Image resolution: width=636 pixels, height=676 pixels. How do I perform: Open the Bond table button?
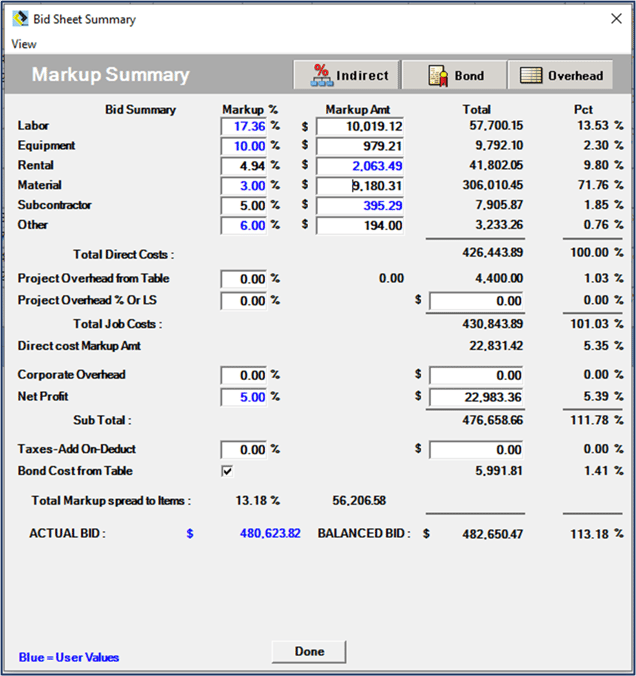(x=454, y=75)
